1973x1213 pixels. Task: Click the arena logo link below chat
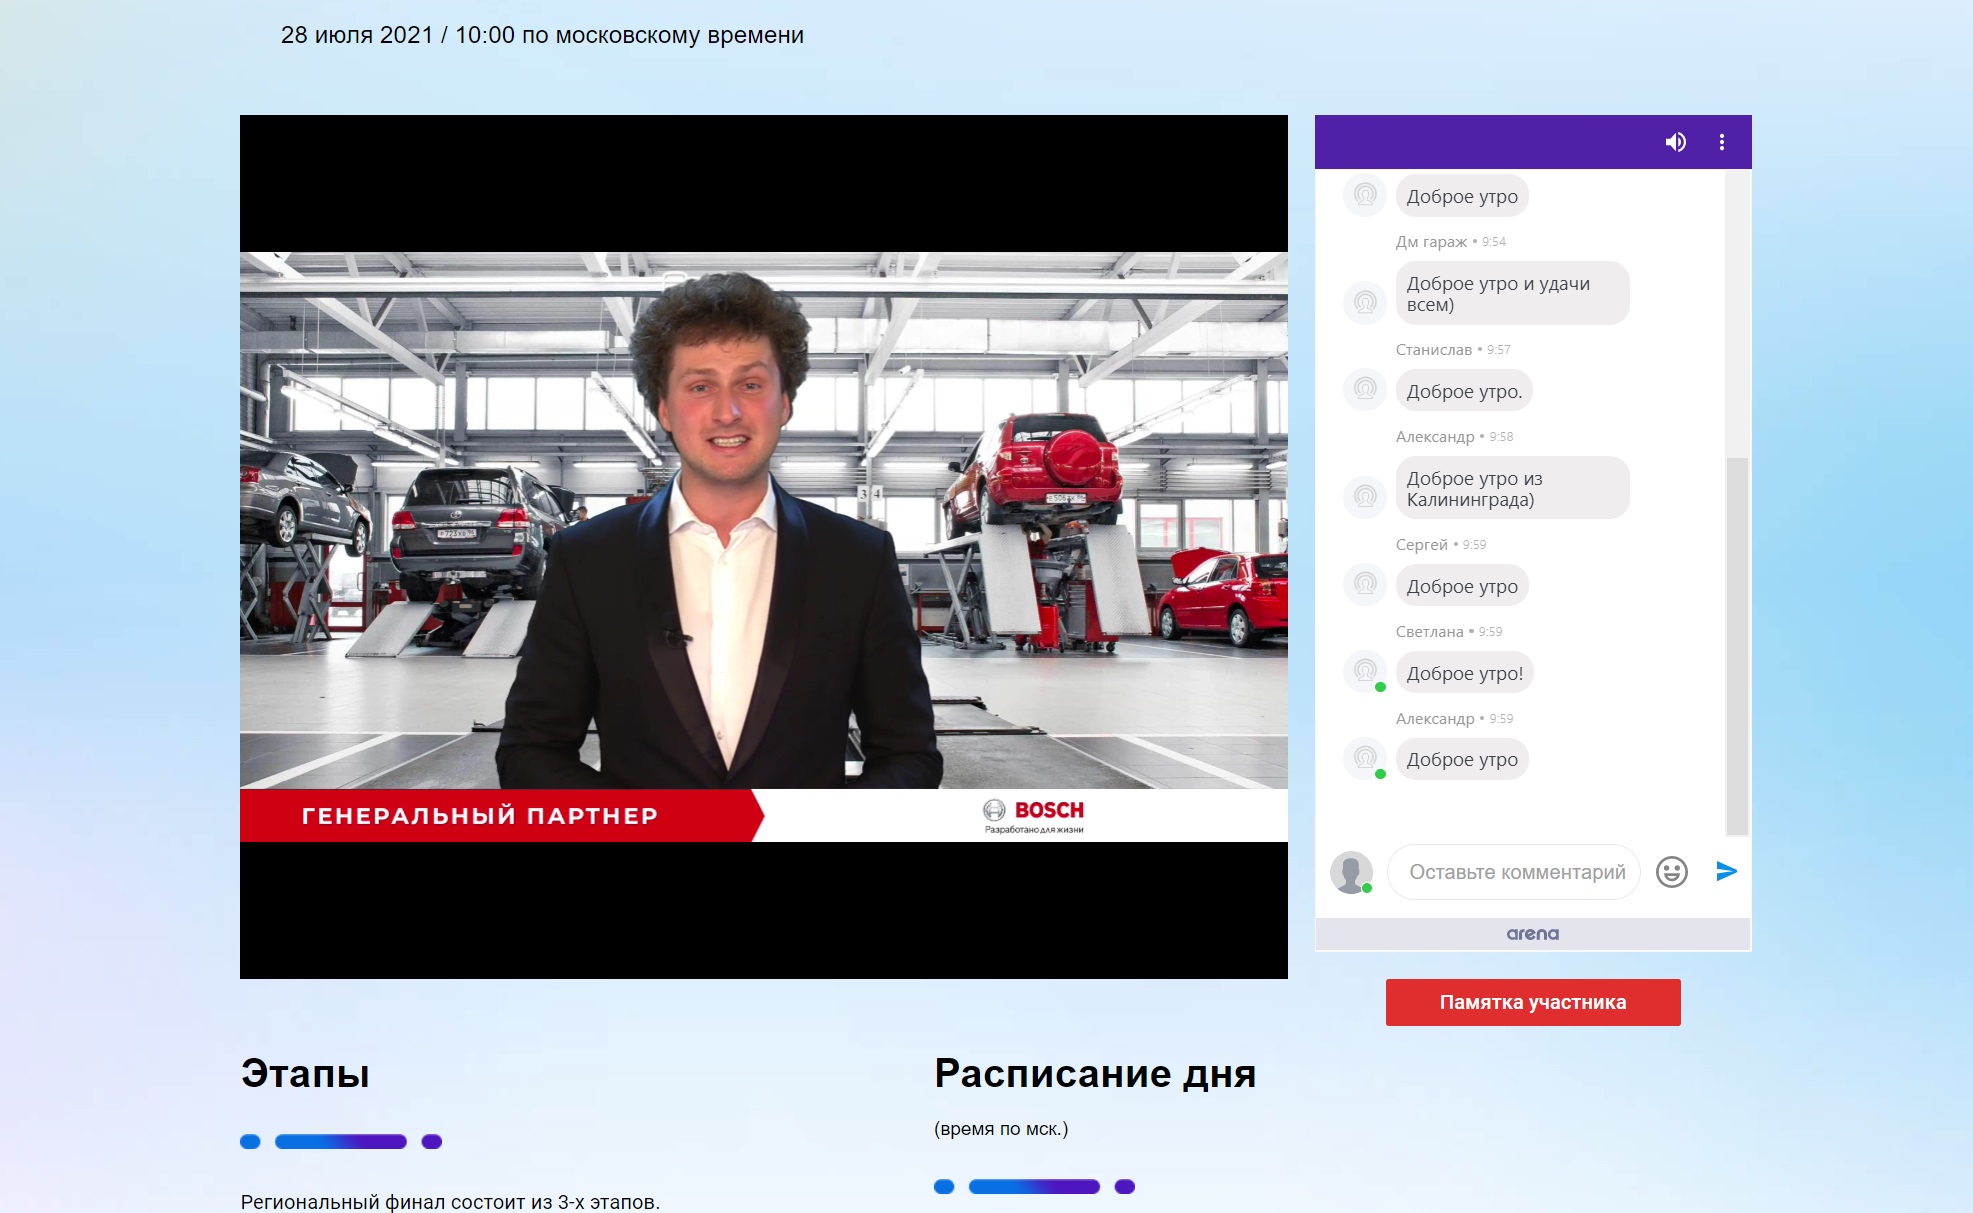point(1533,934)
